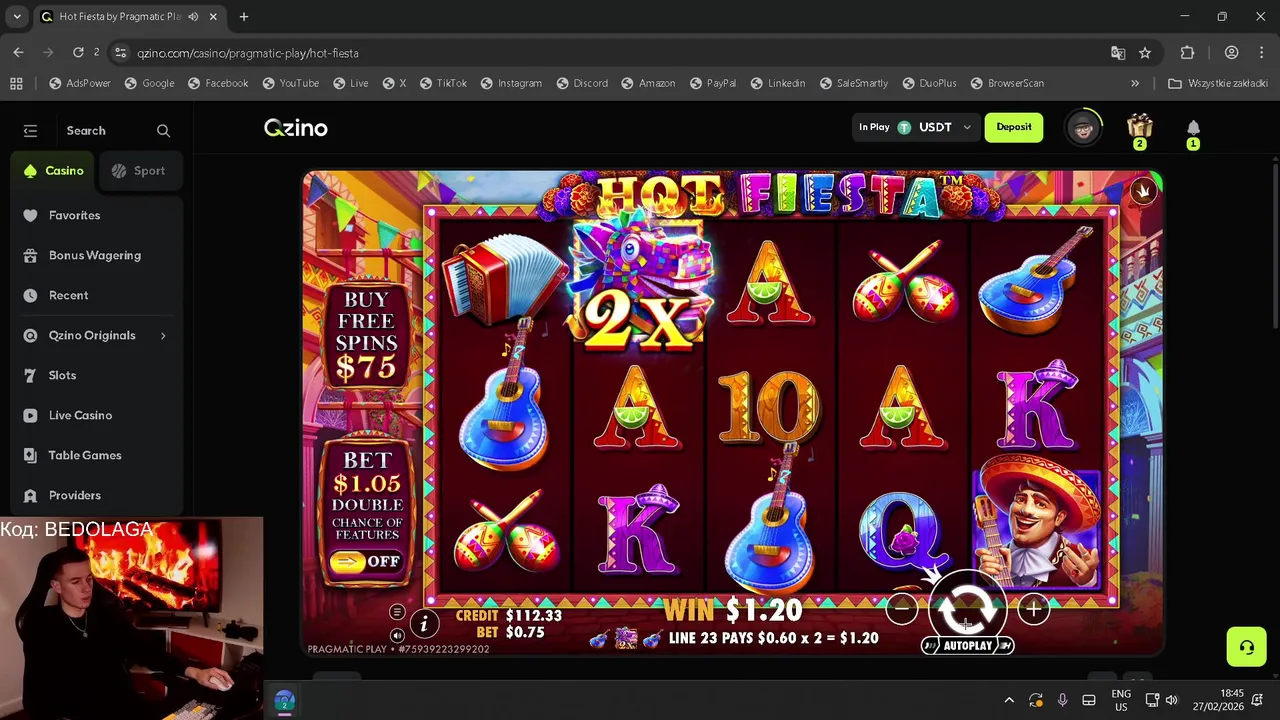The width and height of the screenshot is (1280, 720).
Task: Open Table Games category
Action: coord(85,455)
